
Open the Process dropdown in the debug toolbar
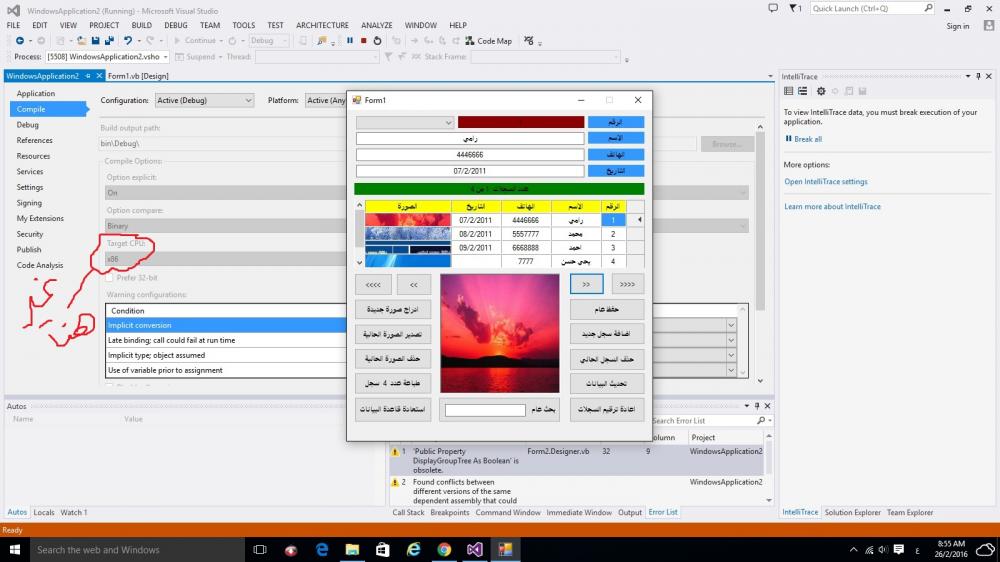(165, 57)
